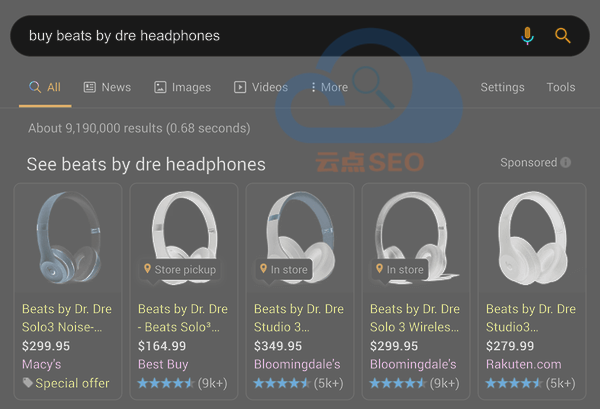
Task: Click star rating on Rakuten.com card
Action: point(514,383)
